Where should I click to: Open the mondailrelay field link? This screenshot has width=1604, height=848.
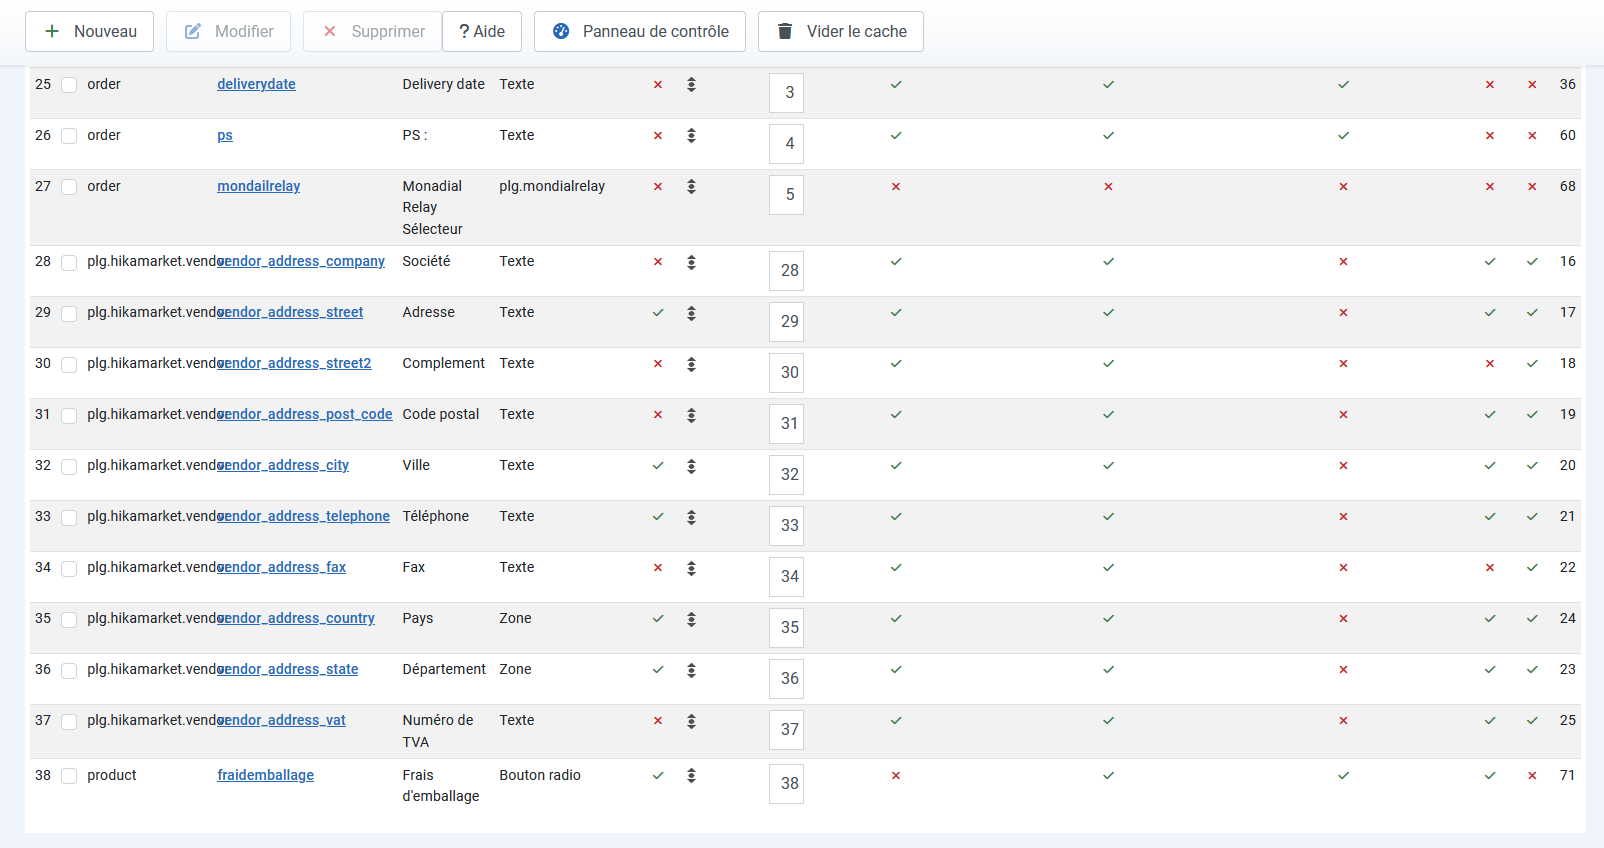259,187
